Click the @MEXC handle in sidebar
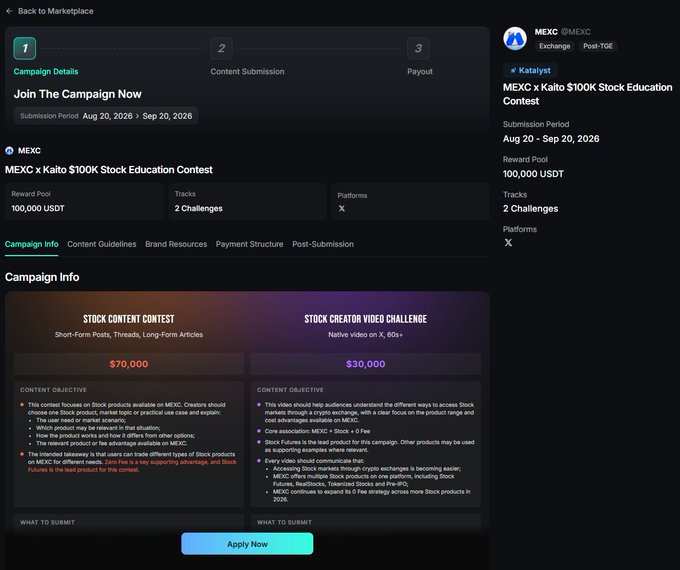 575,32
